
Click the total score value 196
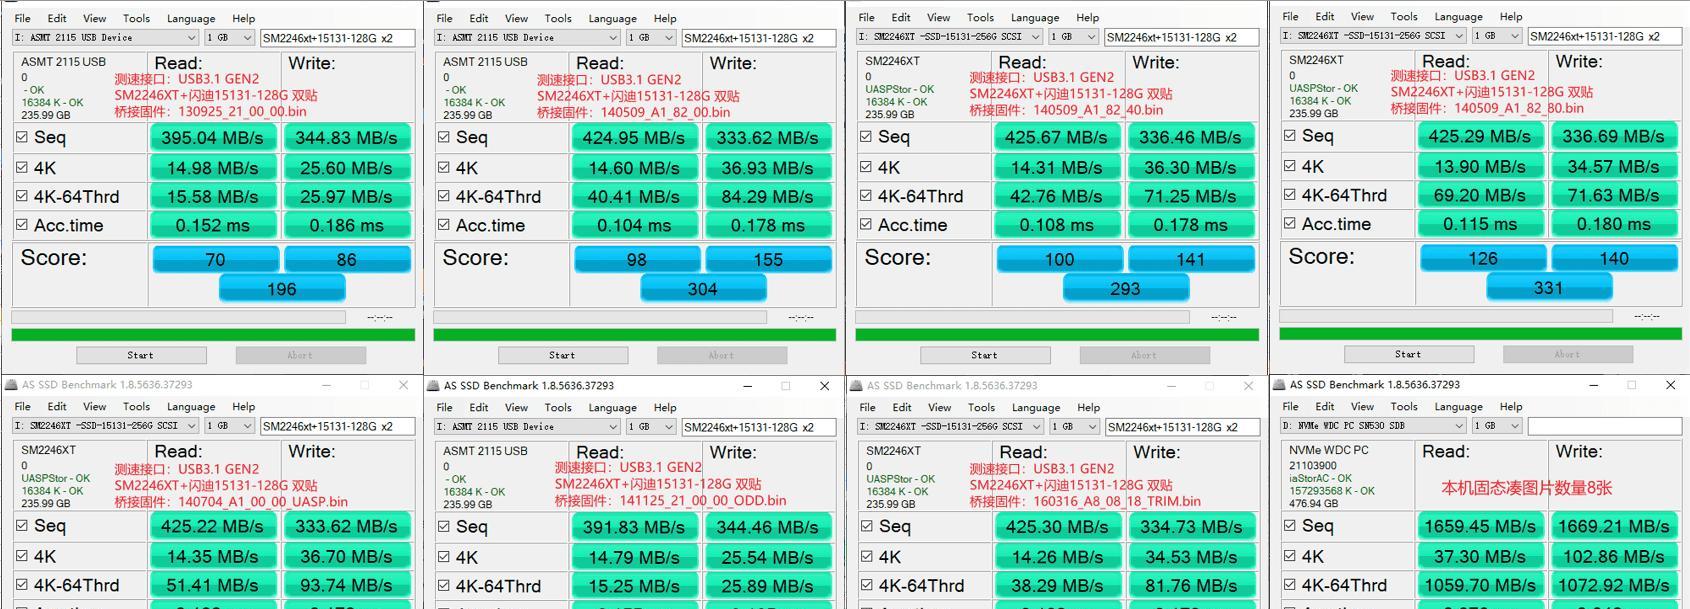(282, 289)
